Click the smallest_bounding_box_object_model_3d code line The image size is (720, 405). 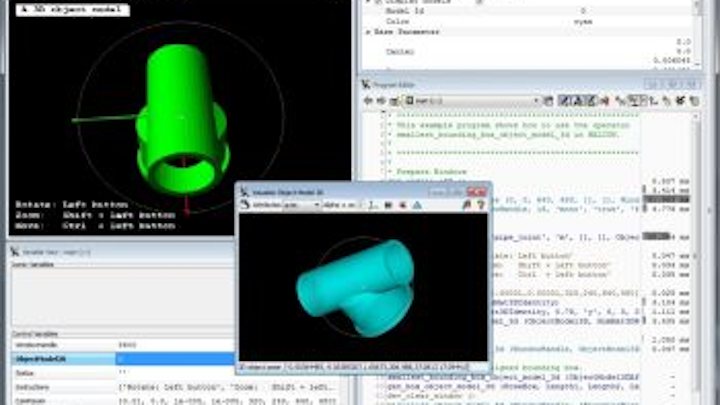click(513, 377)
